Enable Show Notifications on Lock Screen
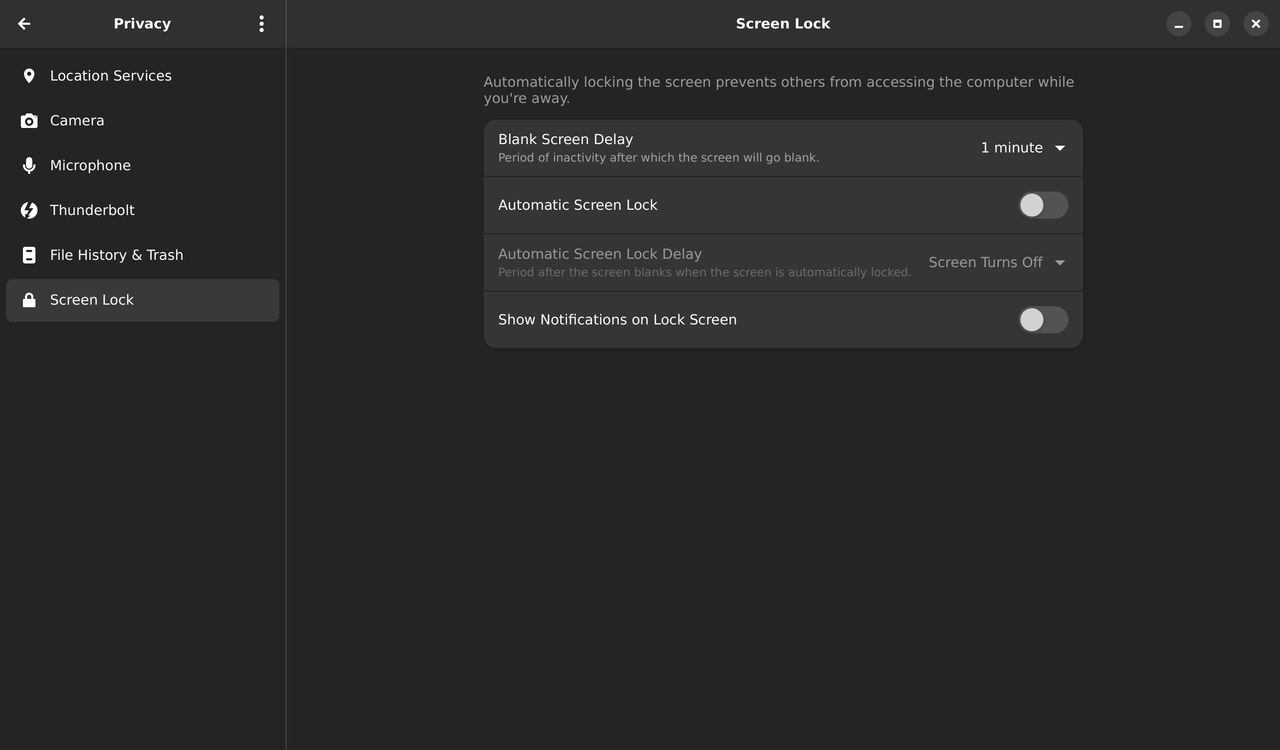Image resolution: width=1280 pixels, height=750 pixels. pos(1042,319)
